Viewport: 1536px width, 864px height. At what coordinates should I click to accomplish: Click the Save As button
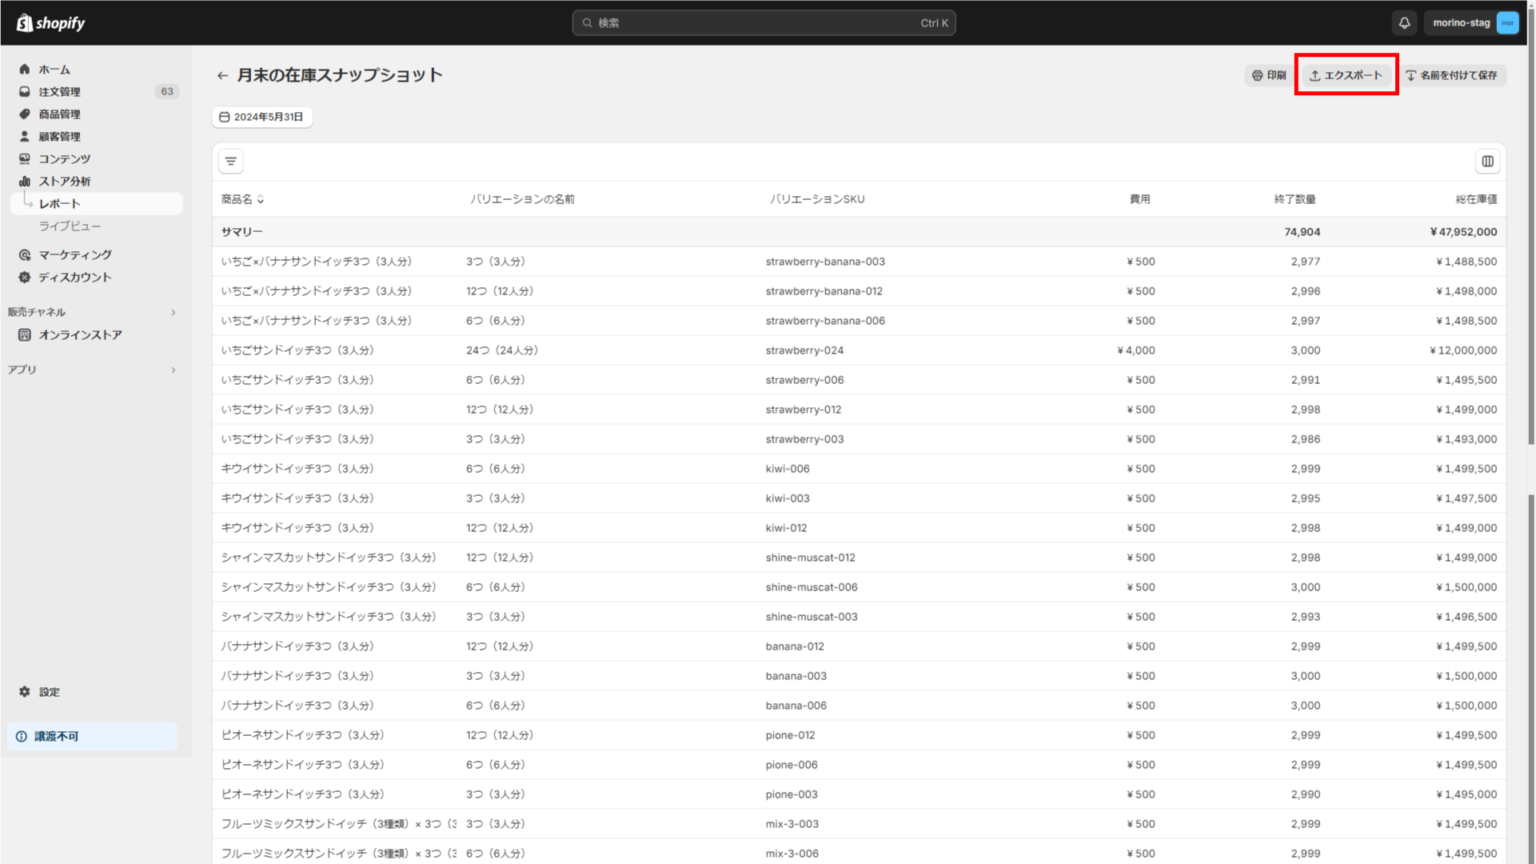1451,75
